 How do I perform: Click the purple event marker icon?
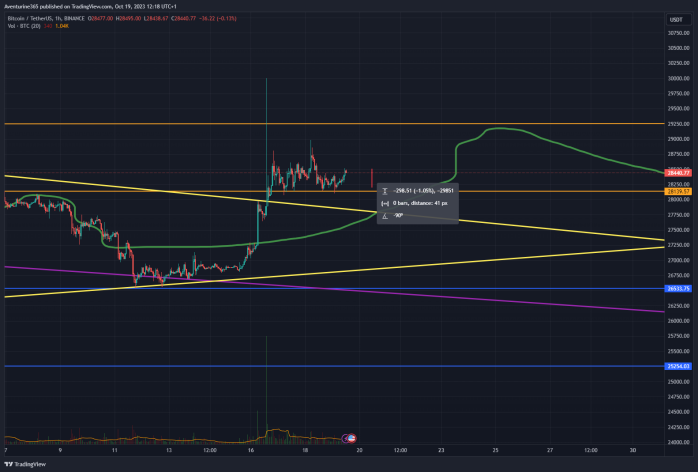[345, 439]
